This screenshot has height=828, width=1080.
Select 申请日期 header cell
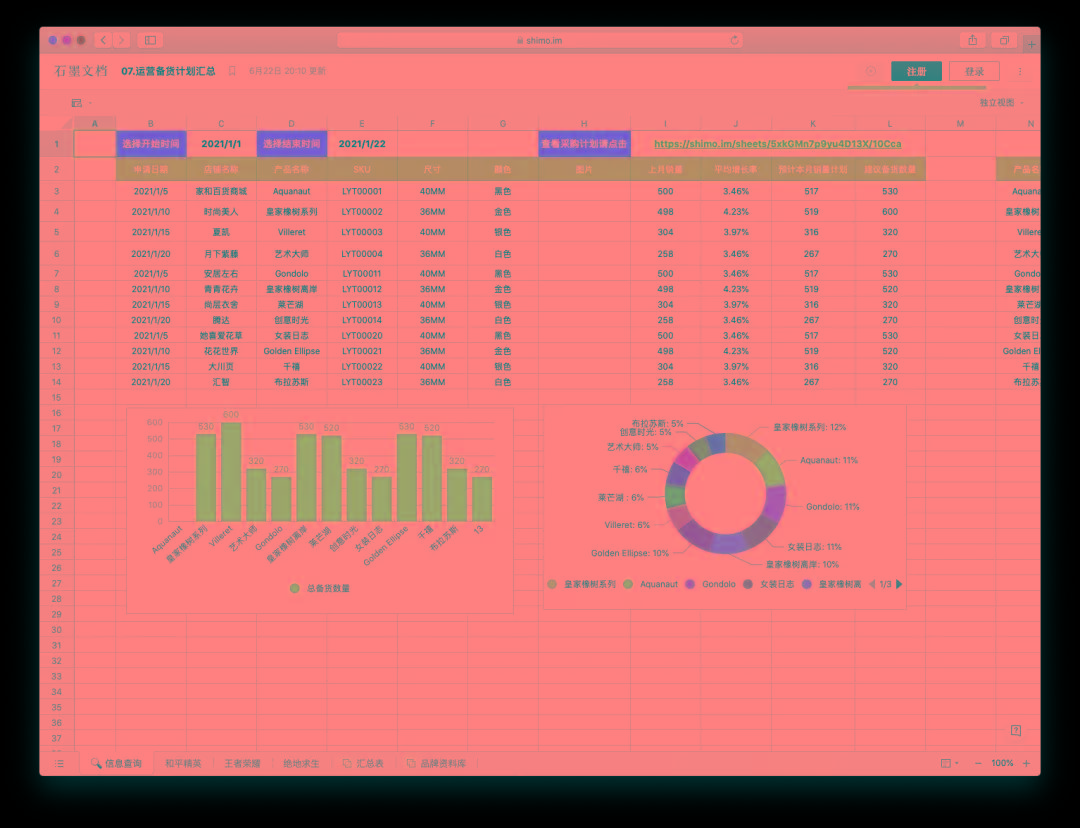coord(151,169)
